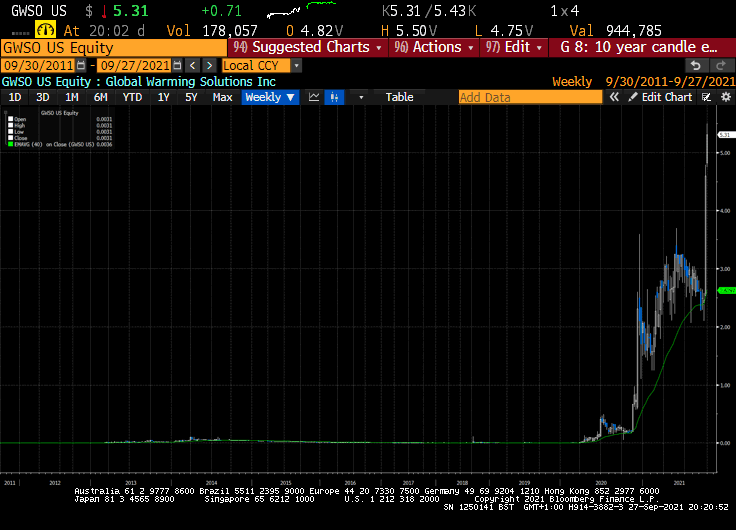The height and width of the screenshot is (530, 736).
Task: Open the Weekly periodicity dropdown
Action: coord(270,97)
